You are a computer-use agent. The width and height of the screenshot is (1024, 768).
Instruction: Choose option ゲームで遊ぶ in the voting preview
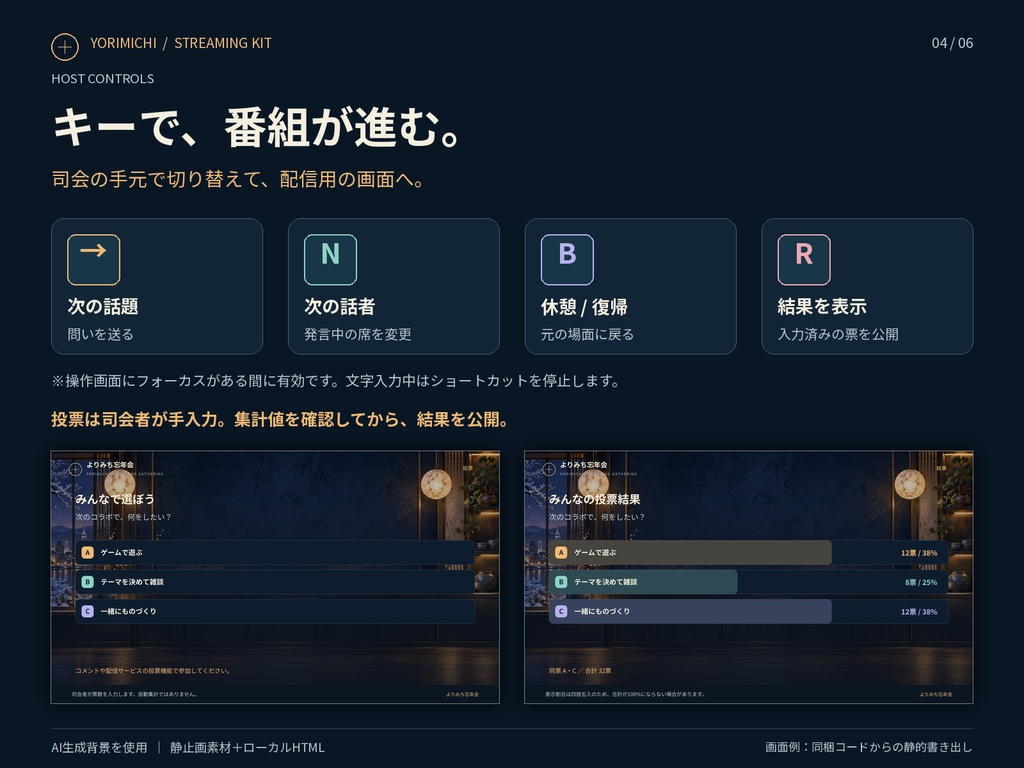(x=275, y=552)
